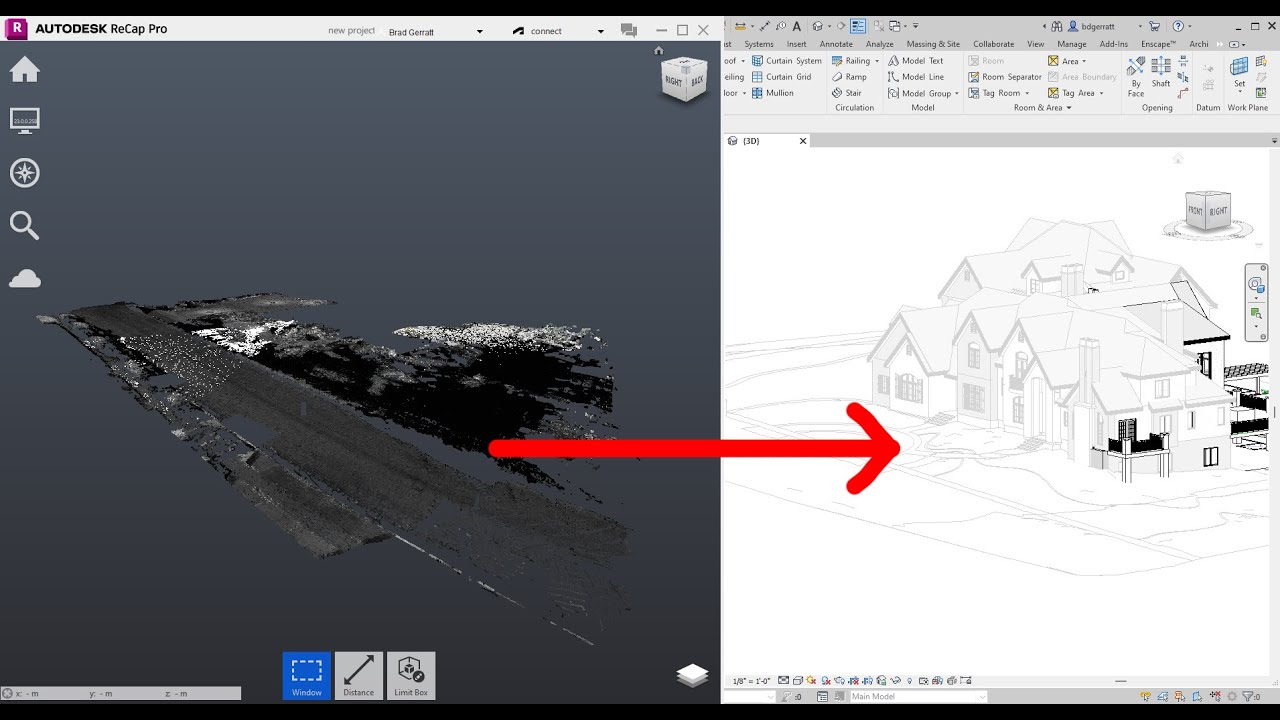This screenshot has height=720, width=1280.
Task: Toggle the Select Links status bar icon
Action: 1146,697
